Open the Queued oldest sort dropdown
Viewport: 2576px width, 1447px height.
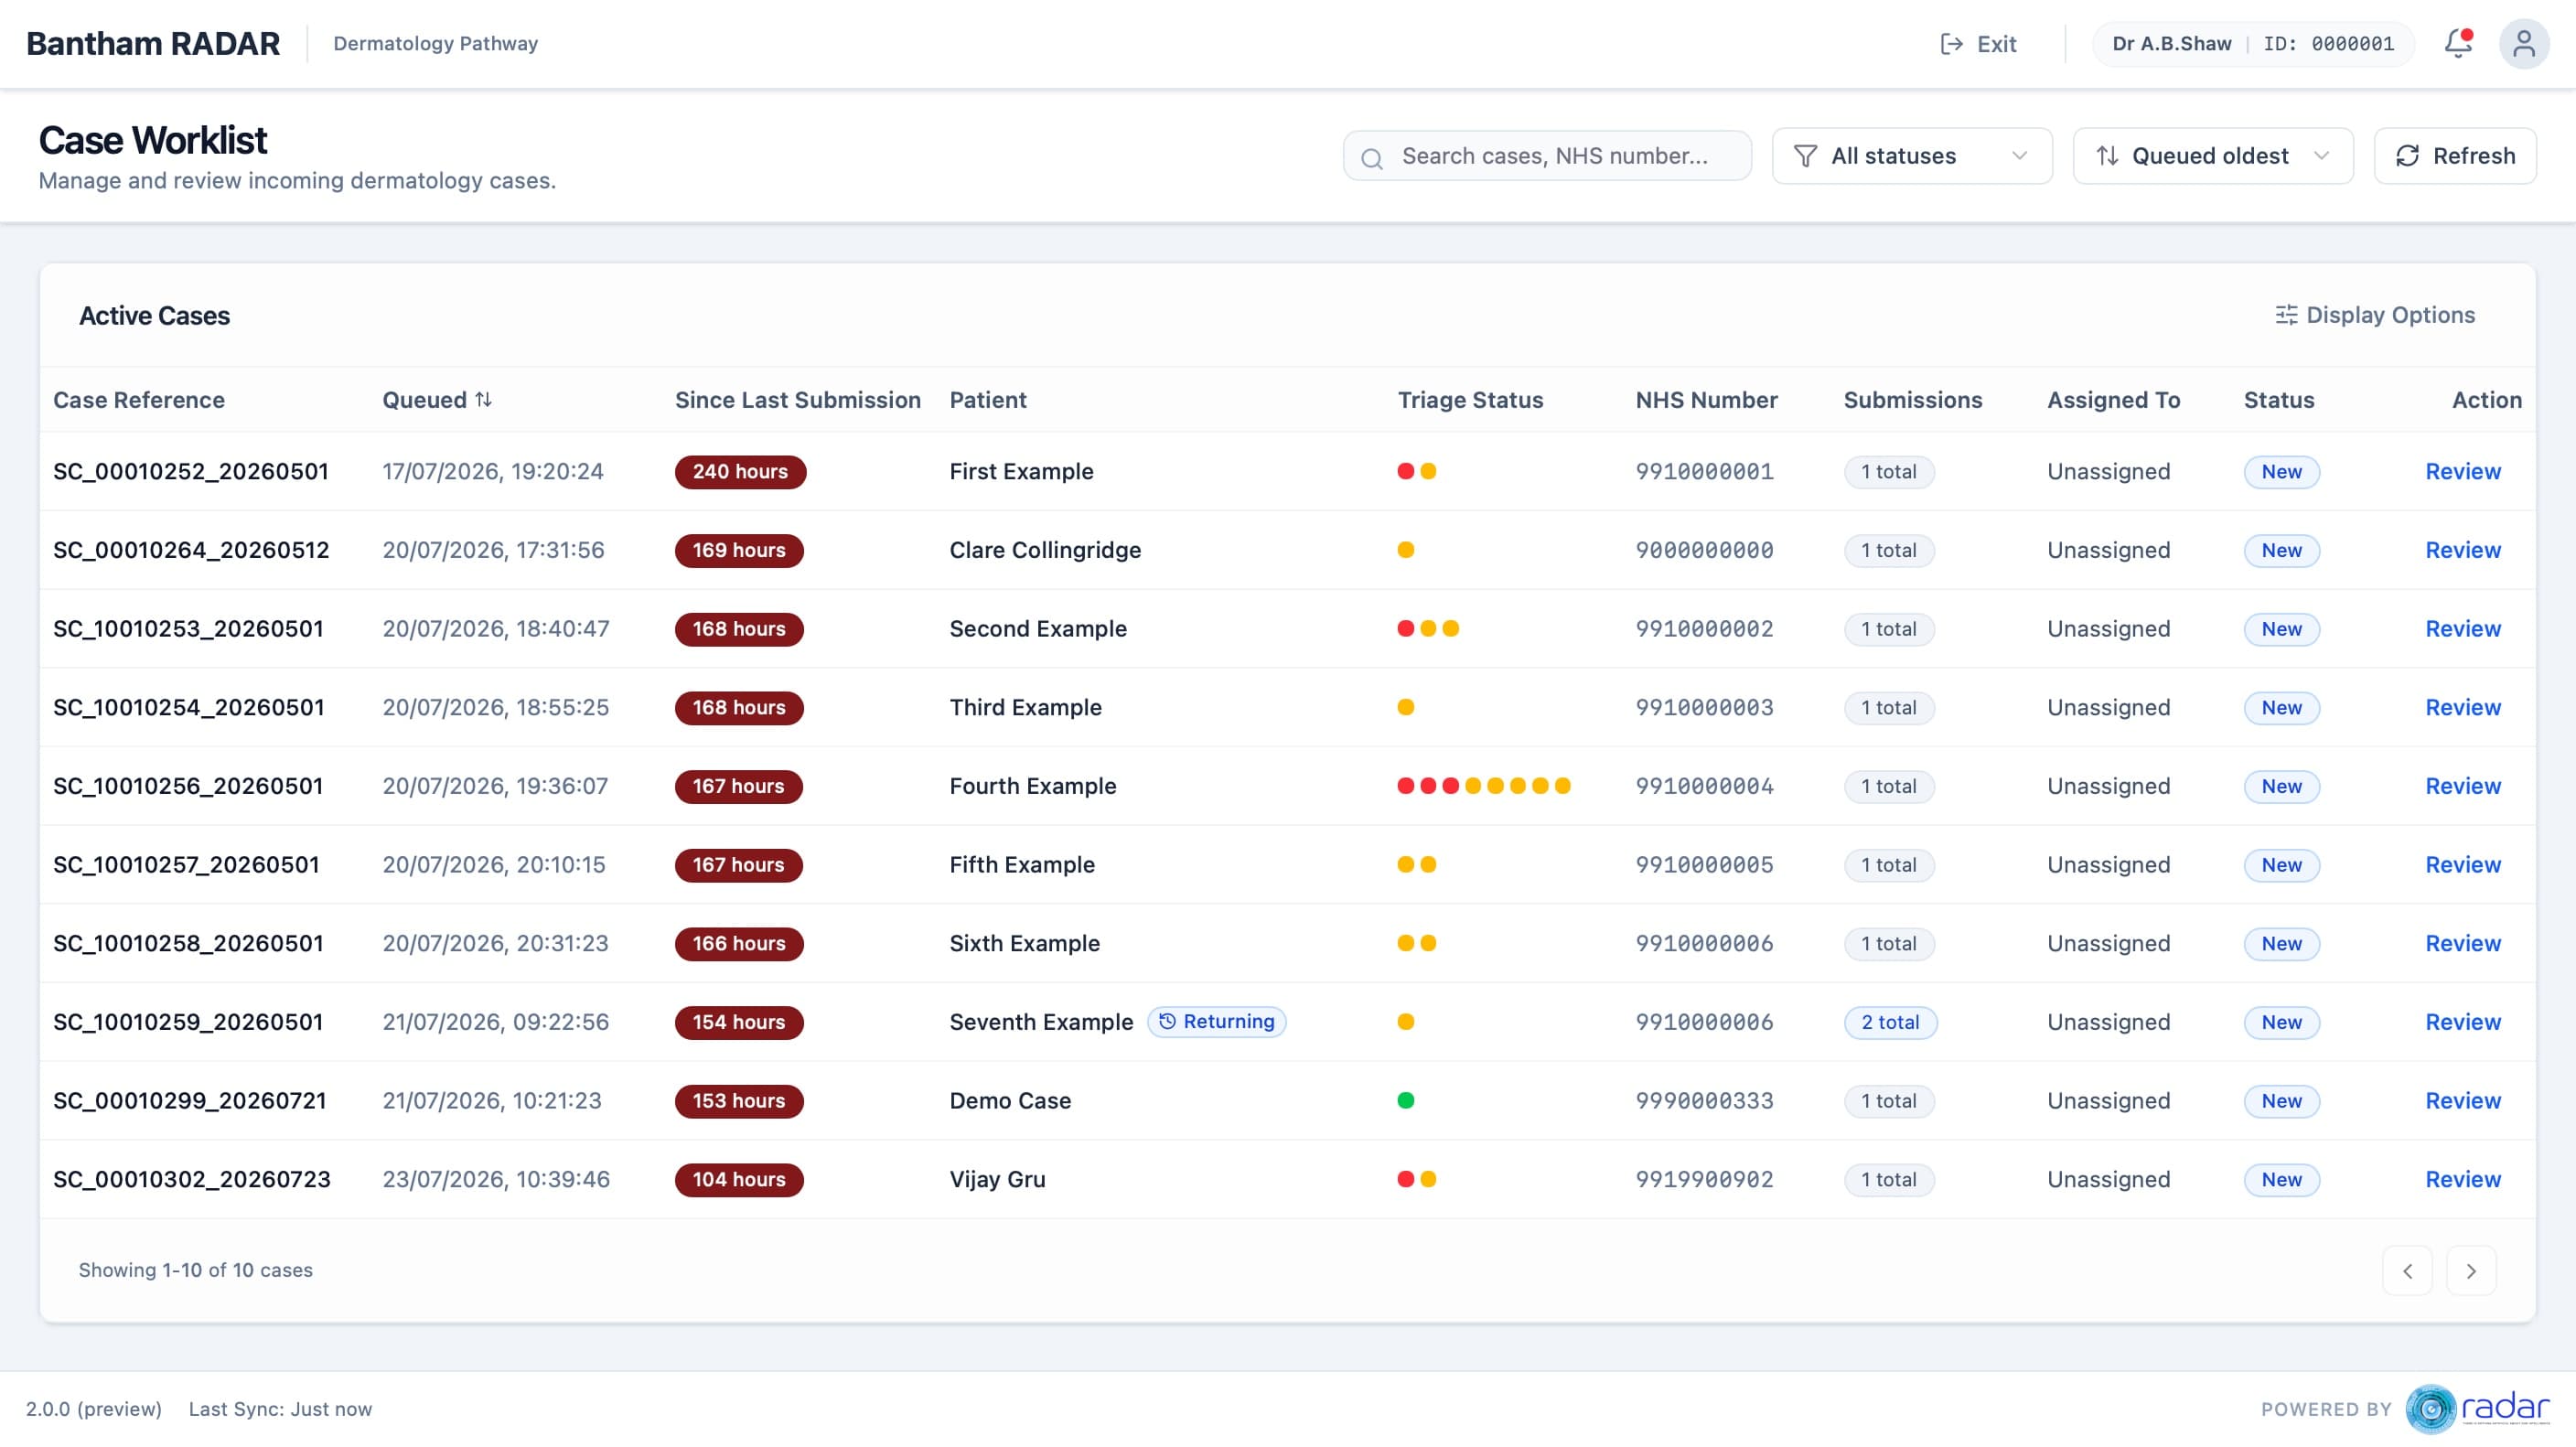[2213, 156]
